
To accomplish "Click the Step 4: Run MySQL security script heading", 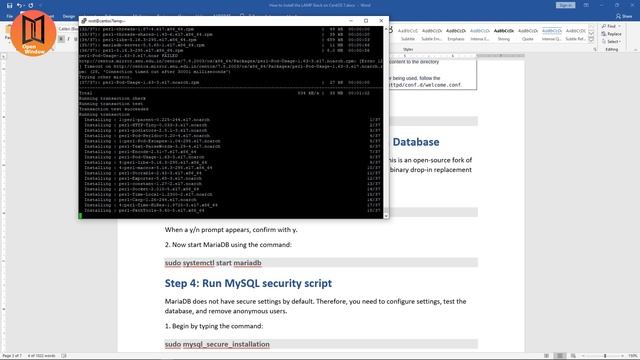I will pyautogui.click(x=248, y=283).
